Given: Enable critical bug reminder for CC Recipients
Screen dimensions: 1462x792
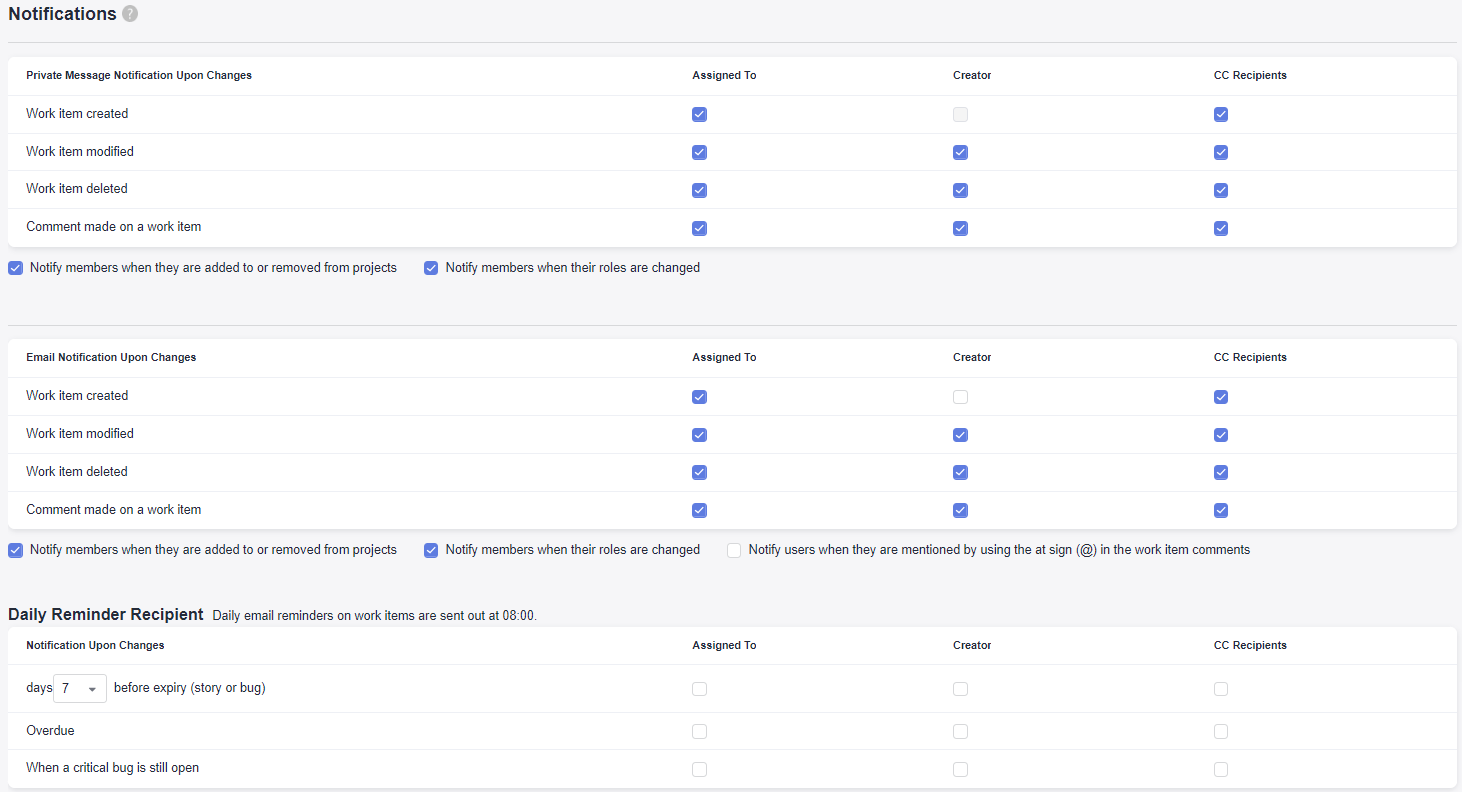Looking at the screenshot, I should click(1221, 769).
